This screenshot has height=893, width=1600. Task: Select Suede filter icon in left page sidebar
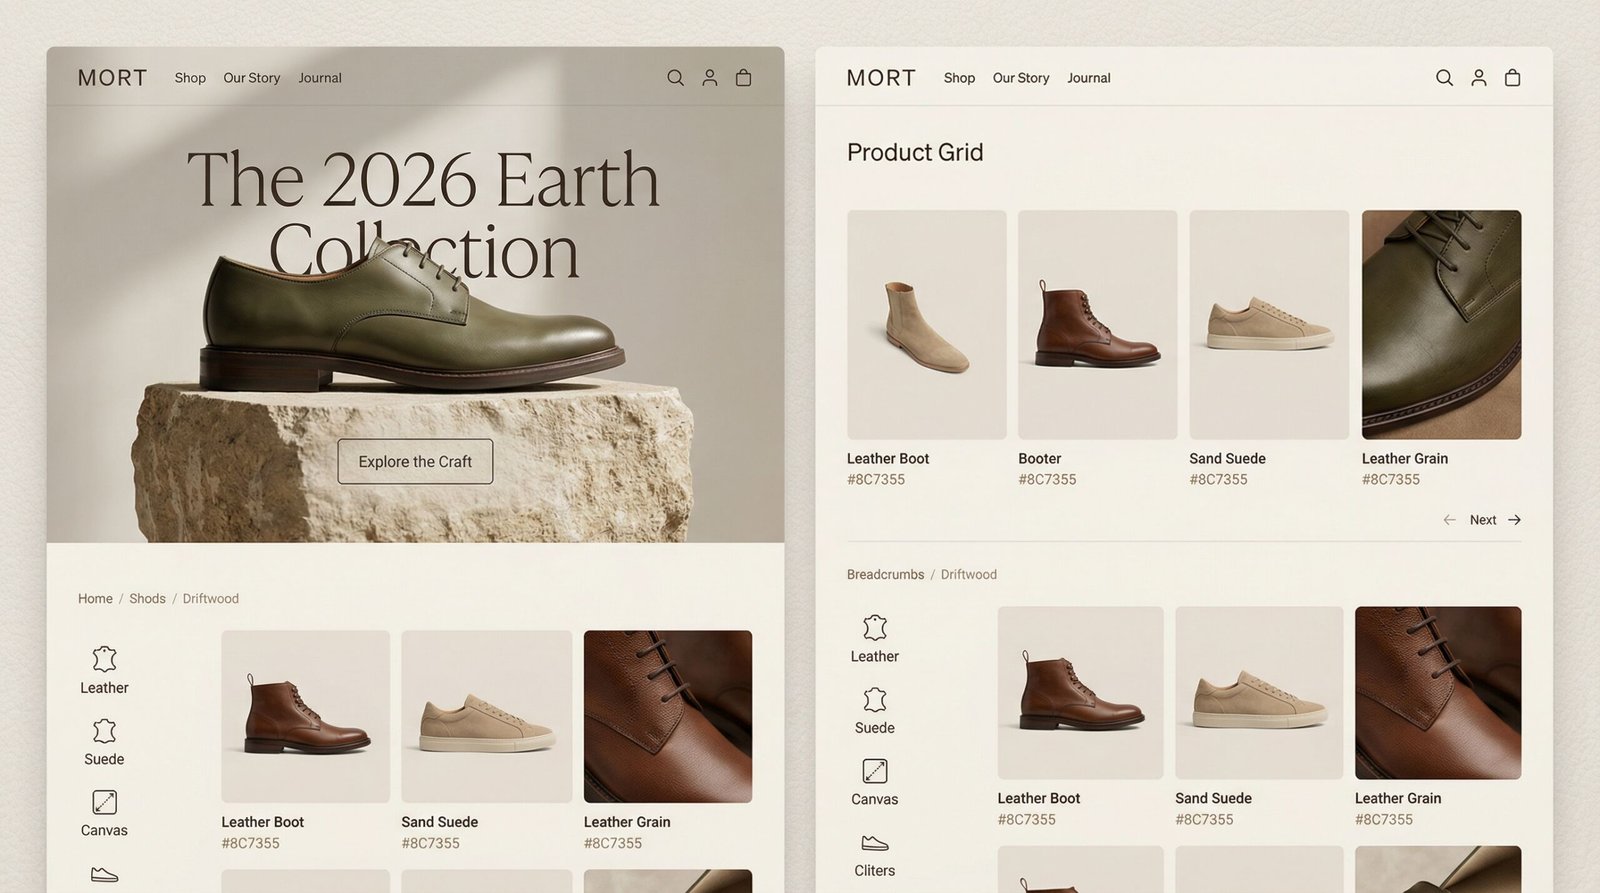click(x=105, y=731)
